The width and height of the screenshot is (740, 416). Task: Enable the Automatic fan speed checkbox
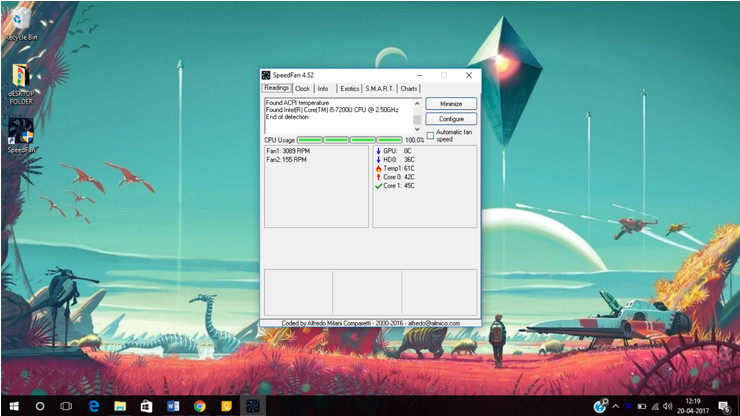click(x=430, y=136)
